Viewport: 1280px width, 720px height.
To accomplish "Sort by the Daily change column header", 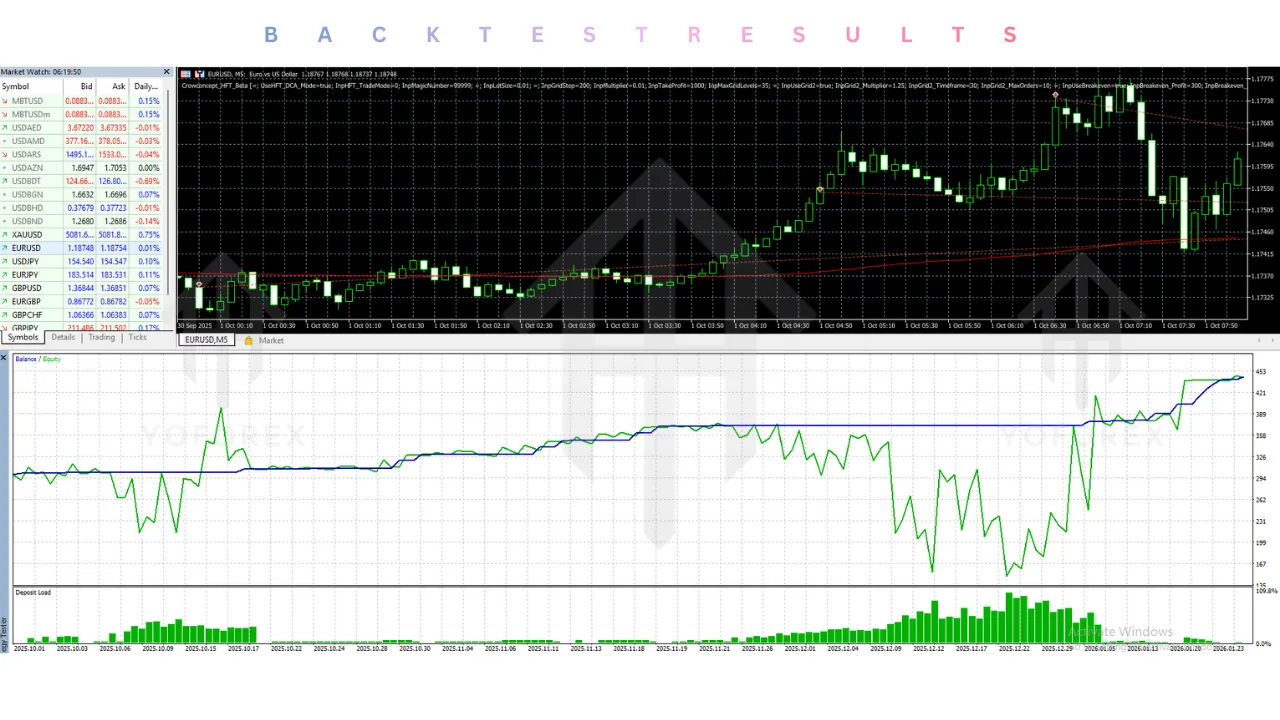I will click(x=146, y=86).
